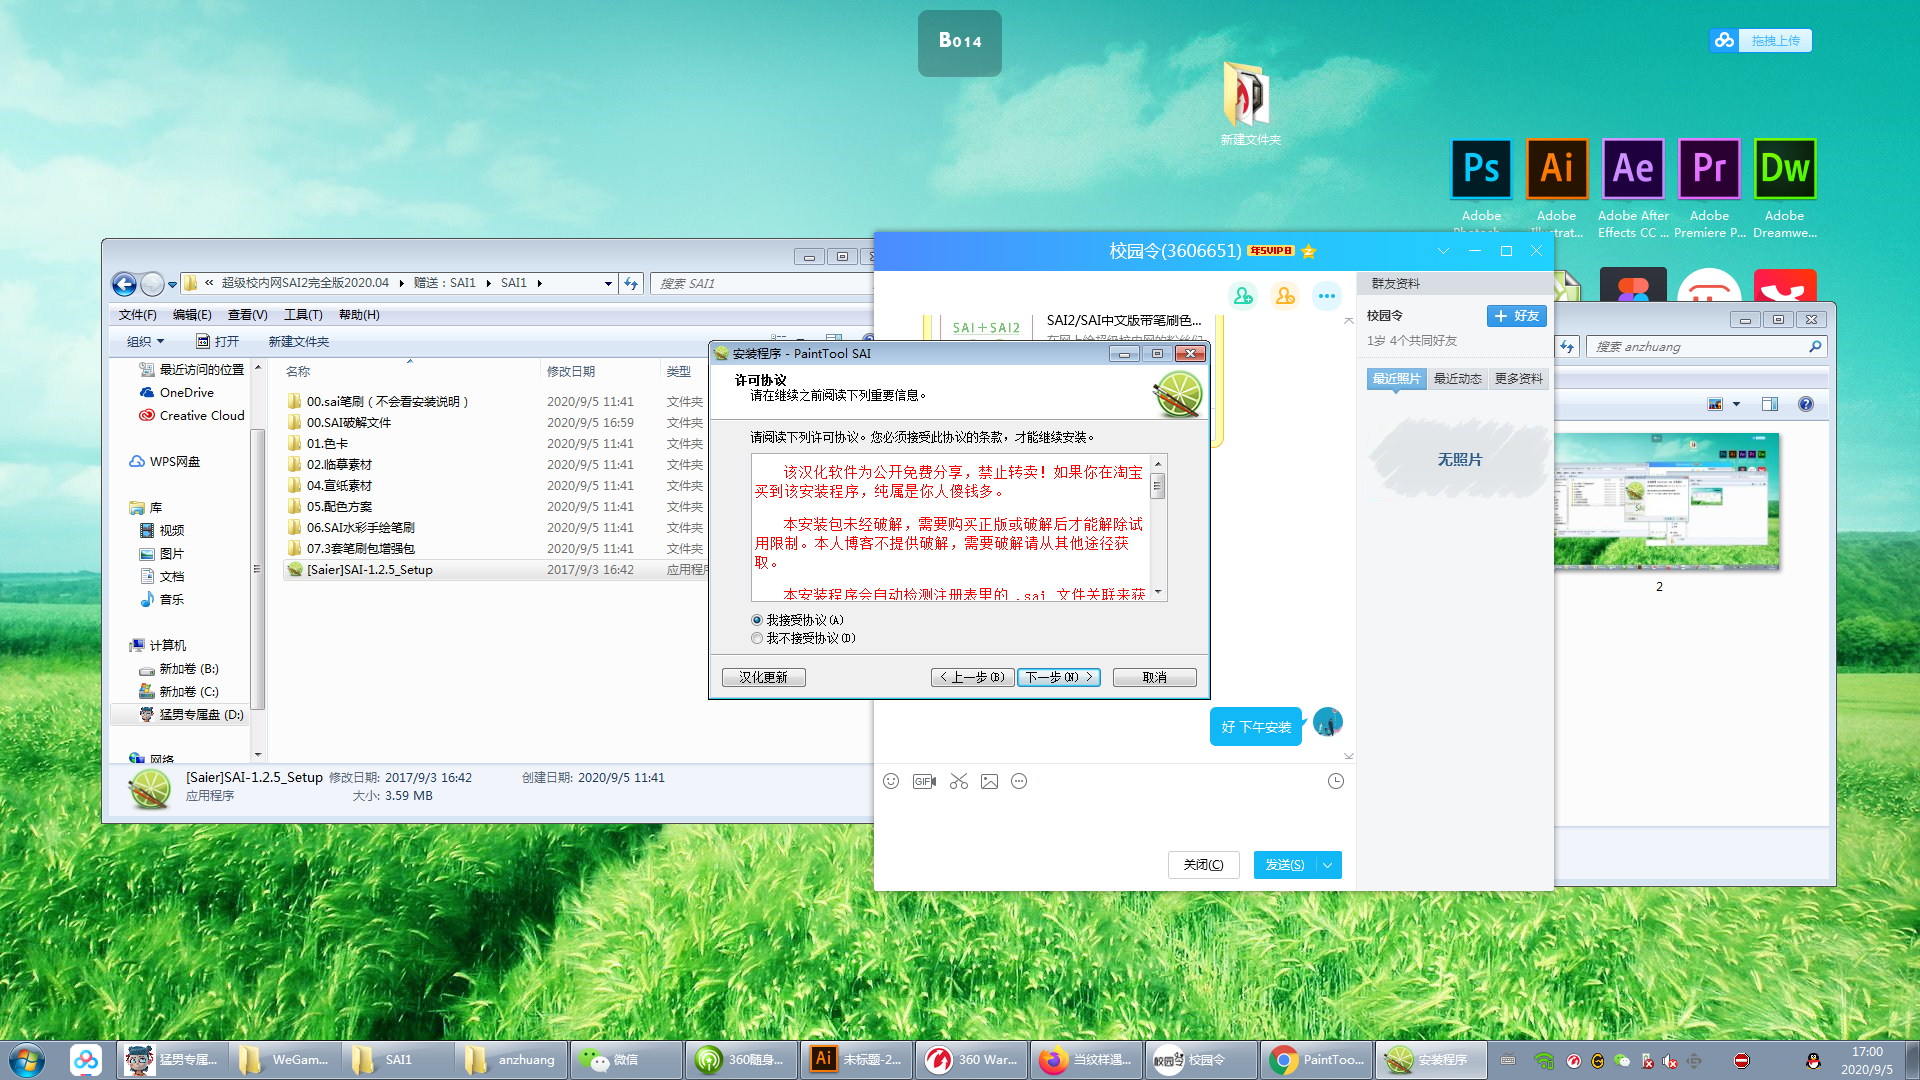The image size is (1920, 1080).
Task: Expand address bar history dropdown in SAI1 explorer
Action: 607,284
